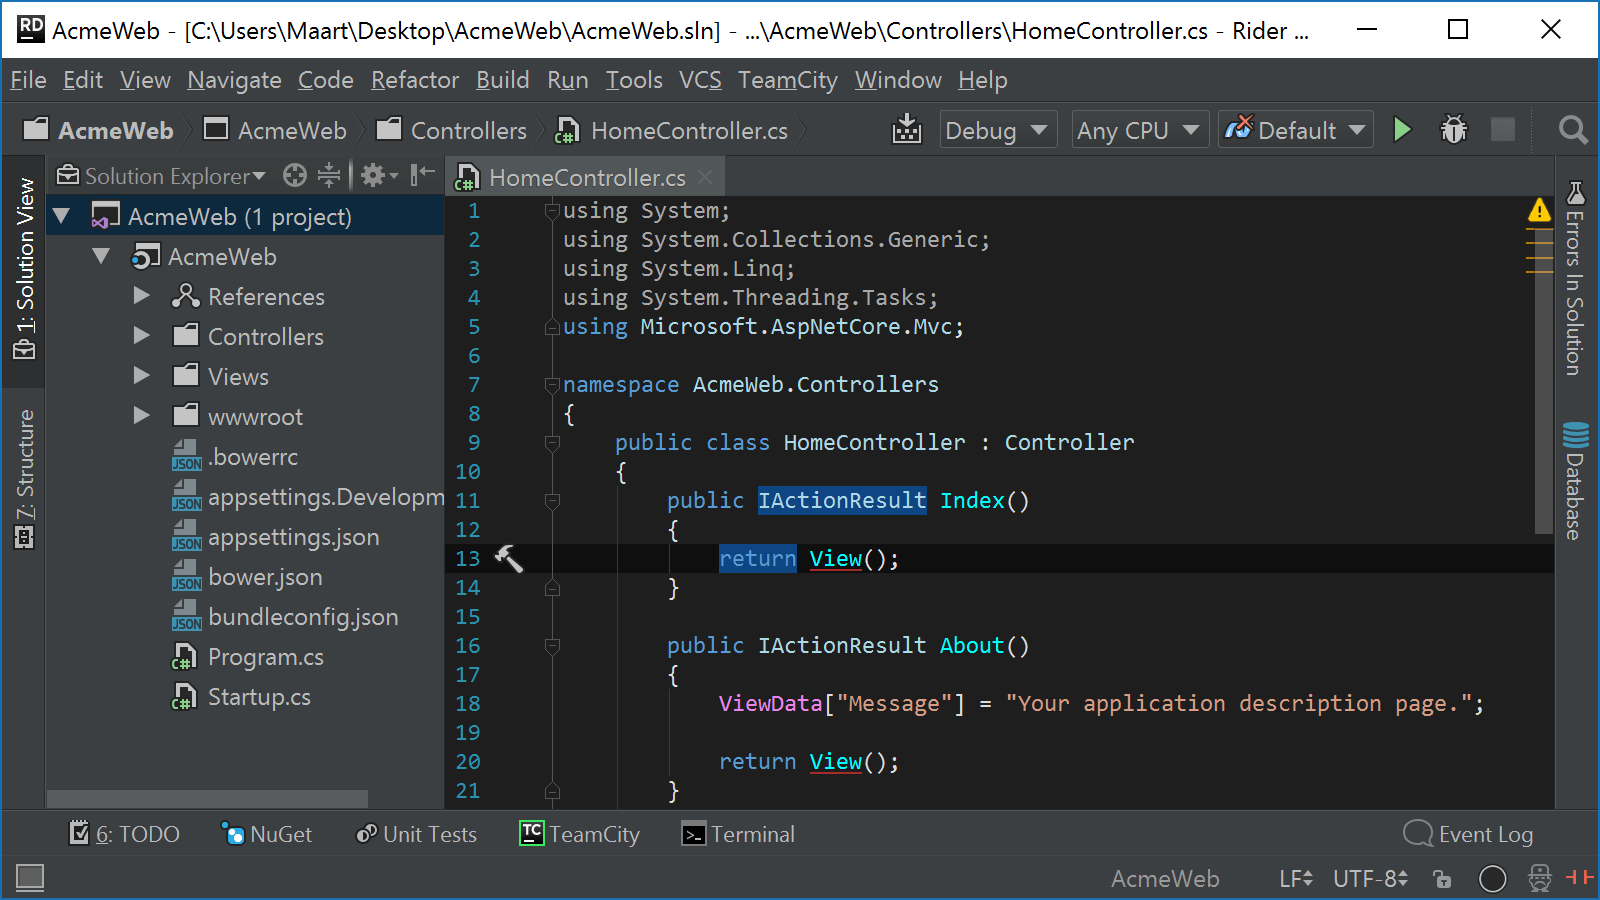Viewport: 1600px width, 900px height.
Task: Open the File menu
Action: click(28, 80)
